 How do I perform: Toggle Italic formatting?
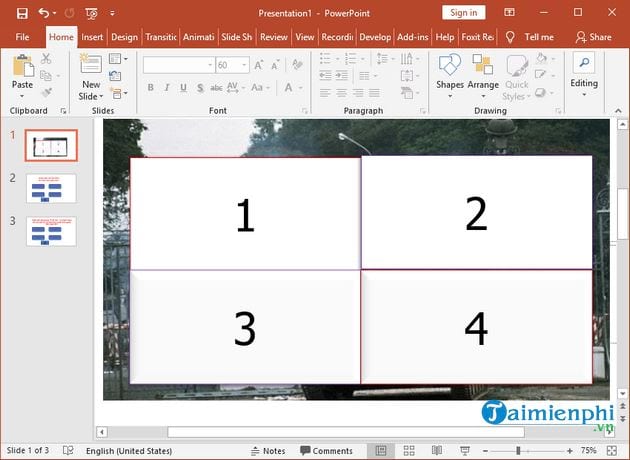[167, 88]
